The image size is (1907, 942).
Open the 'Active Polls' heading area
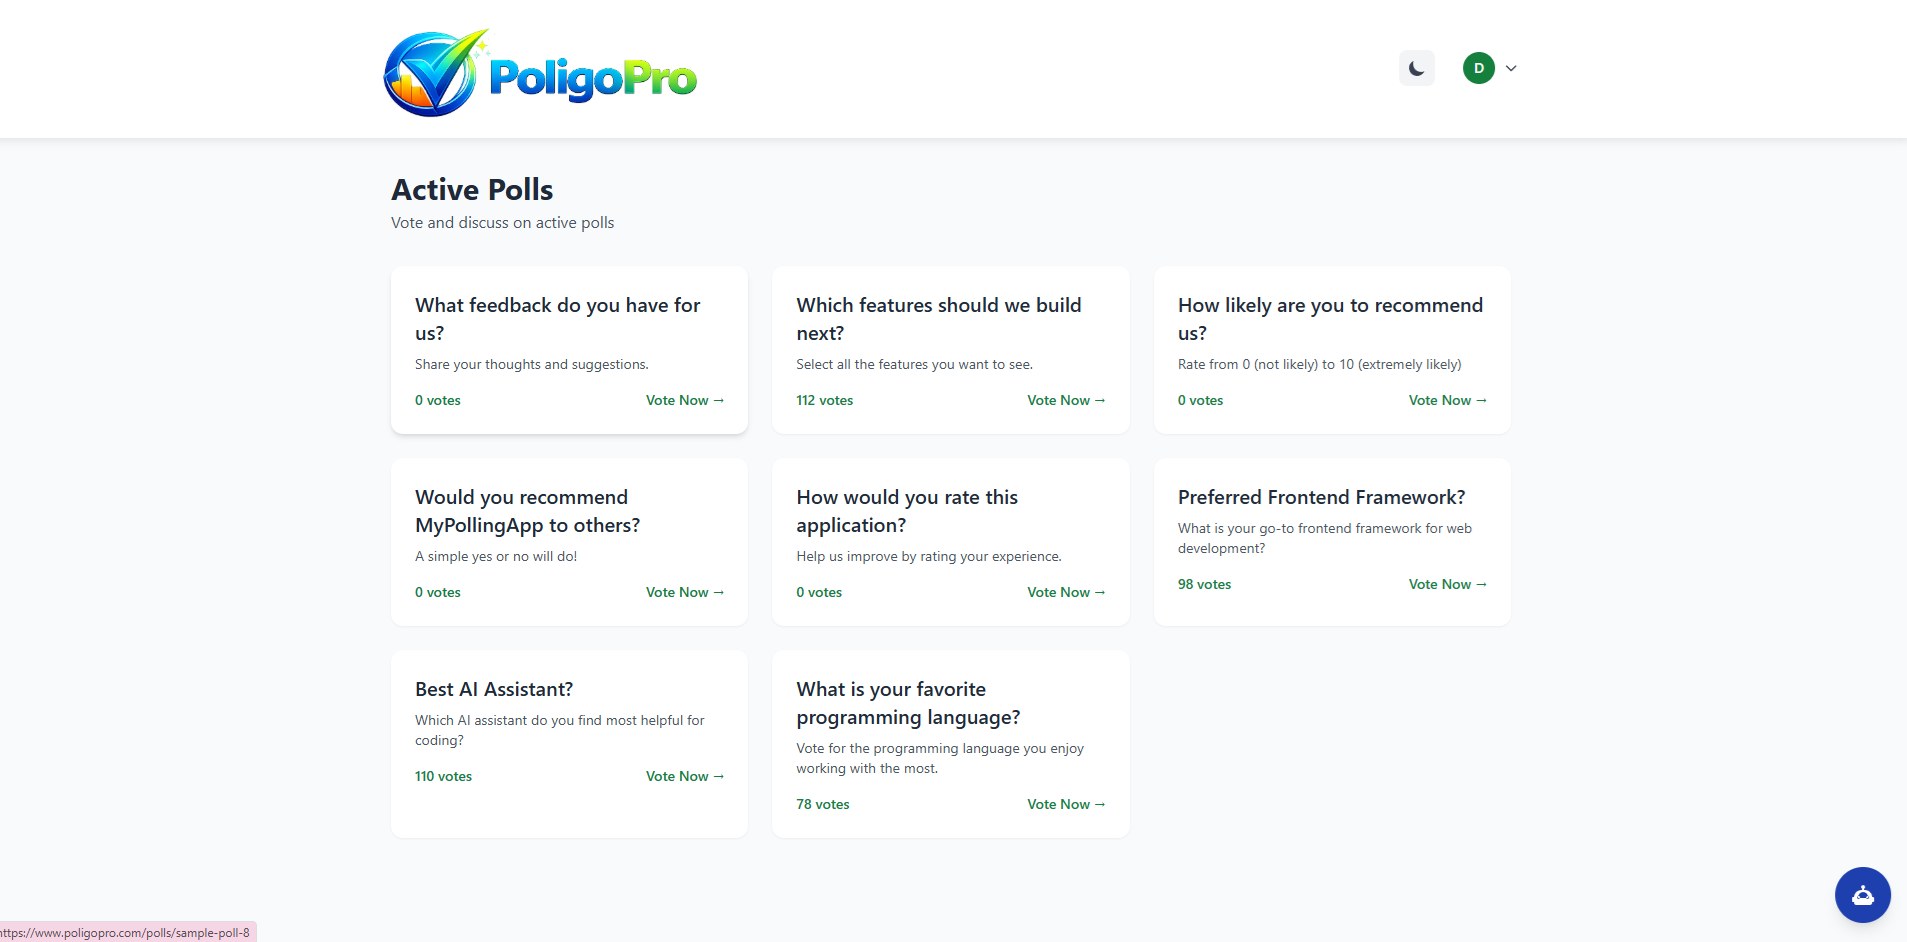coord(472,189)
